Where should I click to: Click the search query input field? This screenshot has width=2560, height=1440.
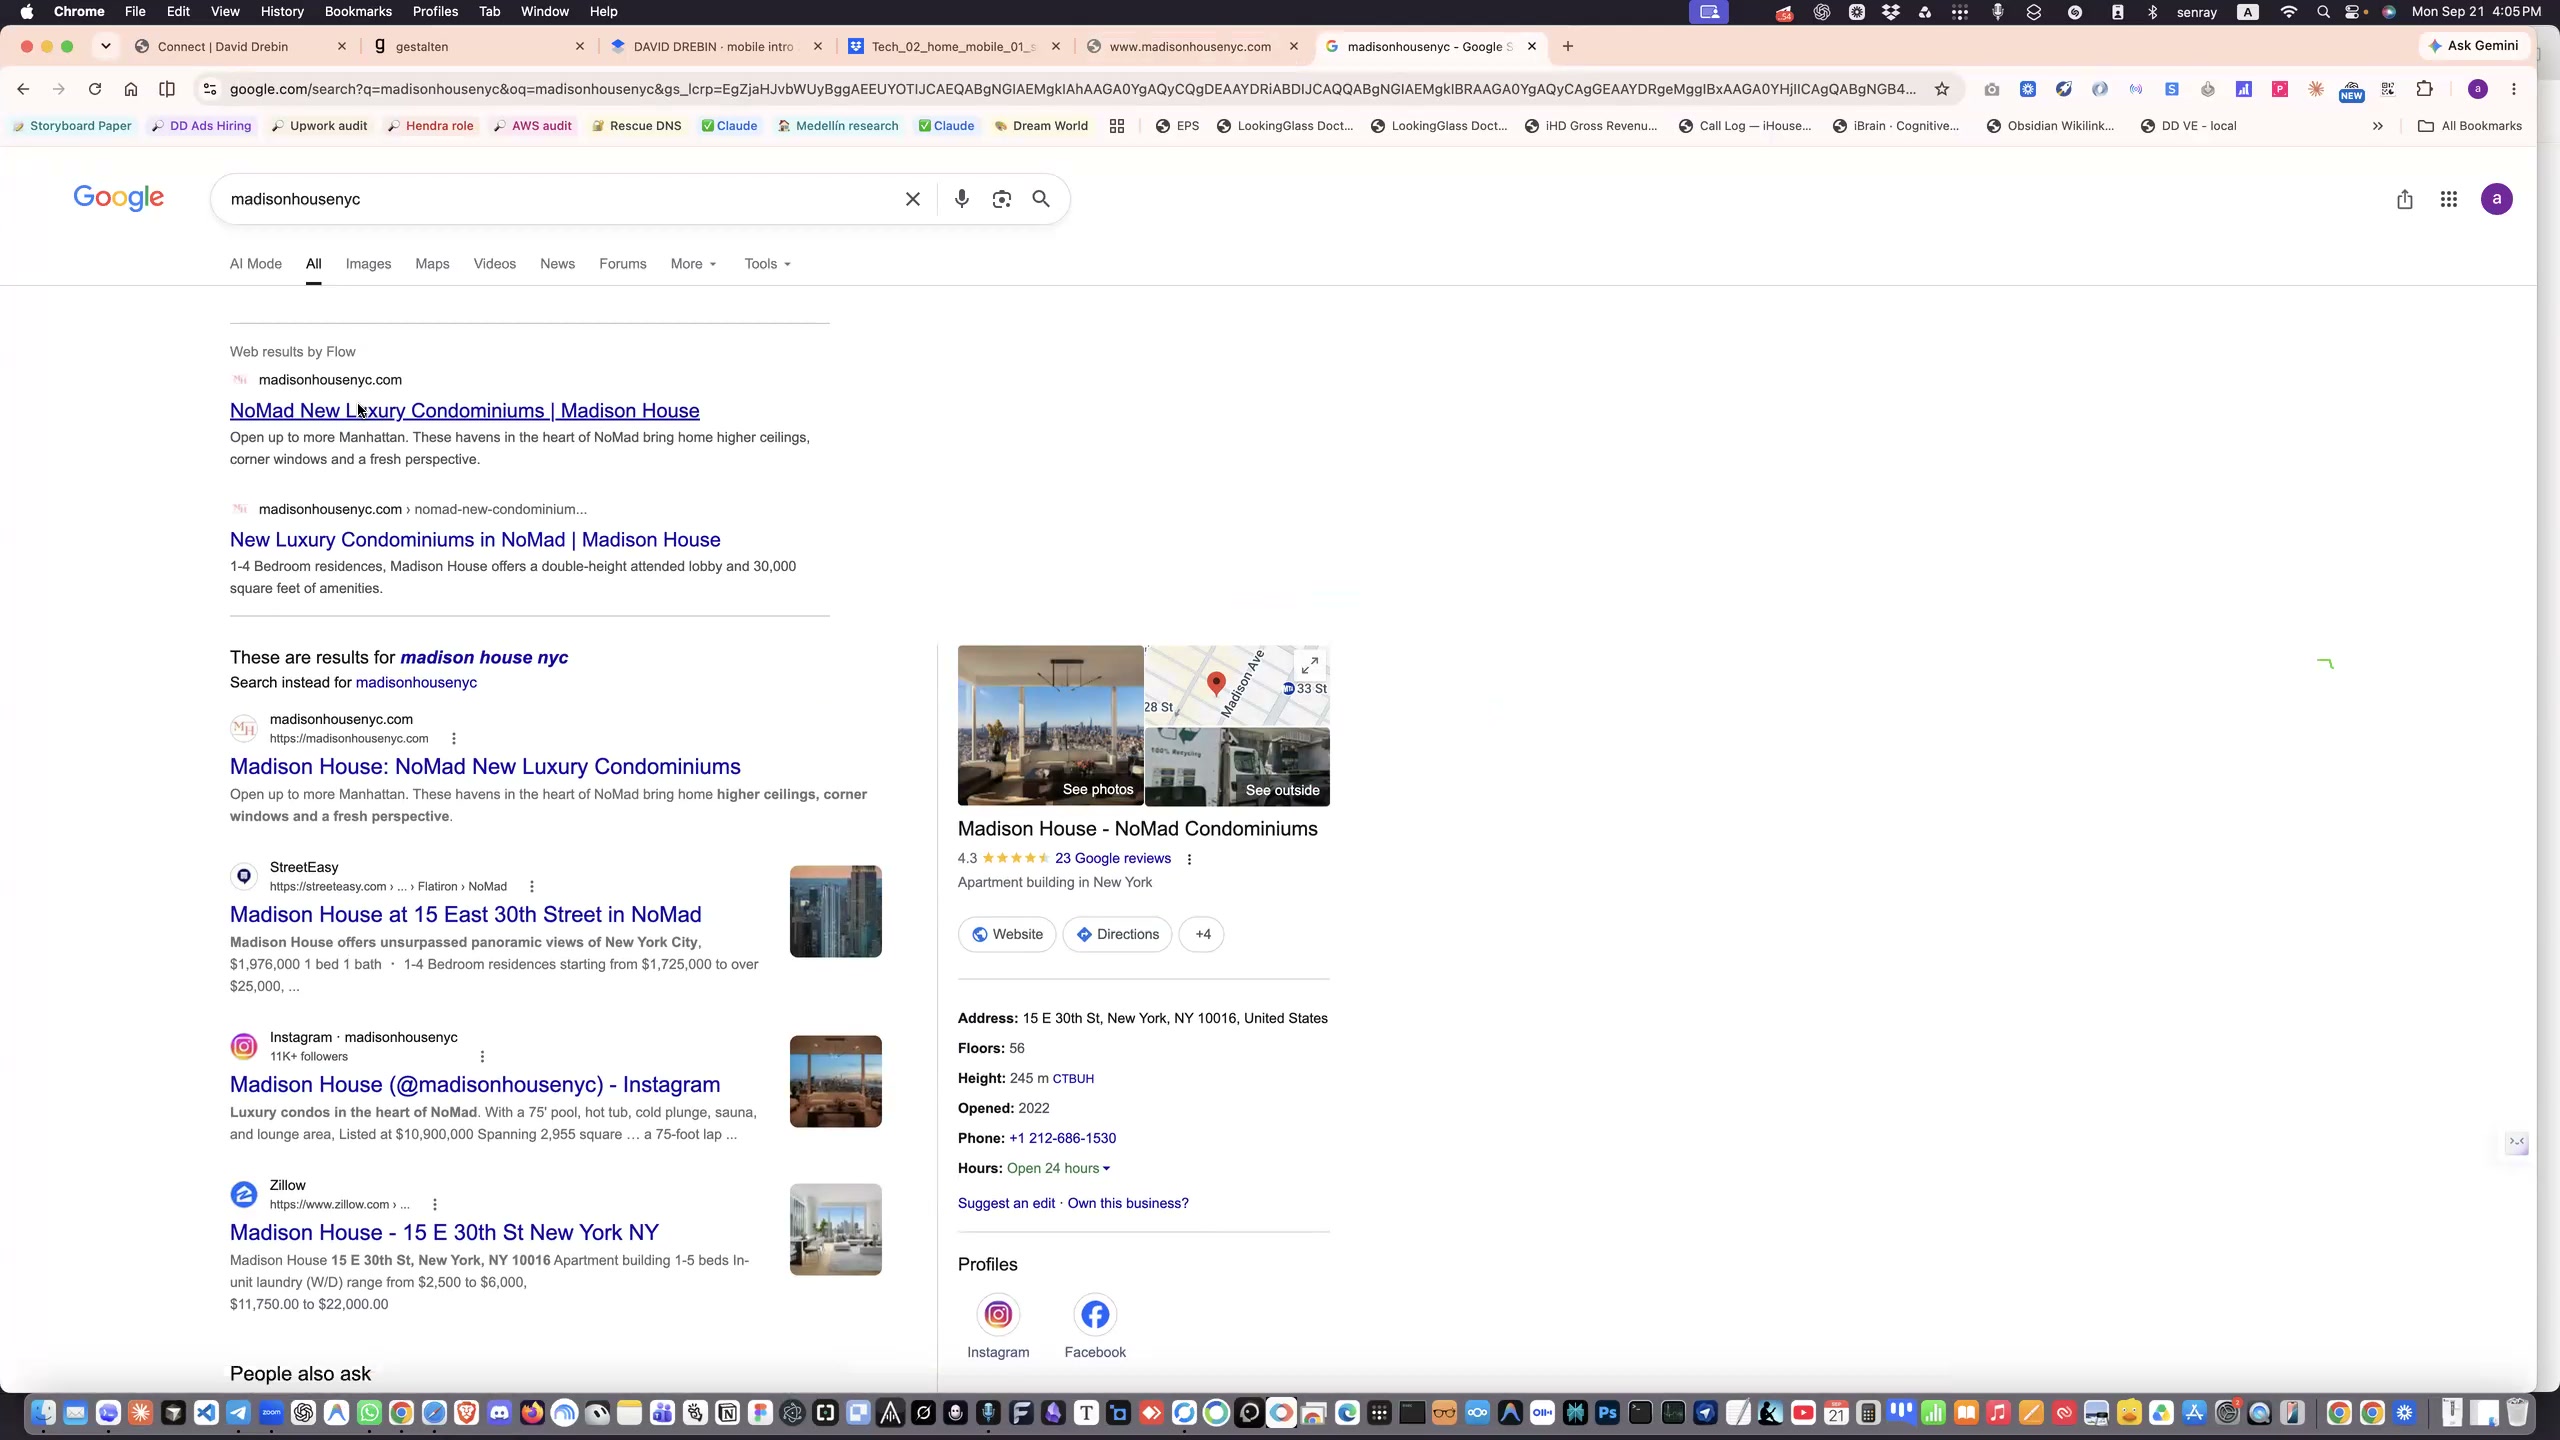click(x=560, y=199)
